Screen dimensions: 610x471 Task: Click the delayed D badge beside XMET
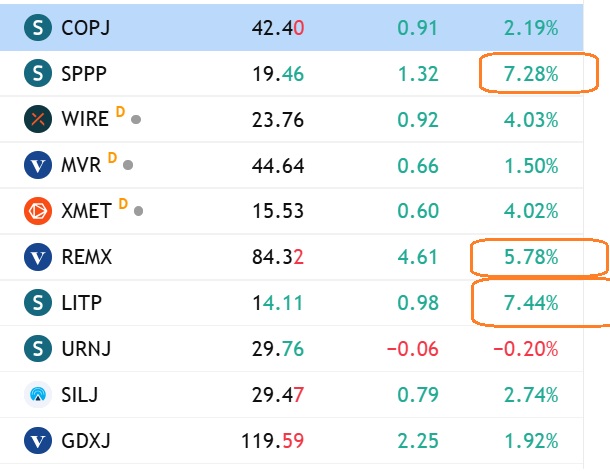pos(123,204)
